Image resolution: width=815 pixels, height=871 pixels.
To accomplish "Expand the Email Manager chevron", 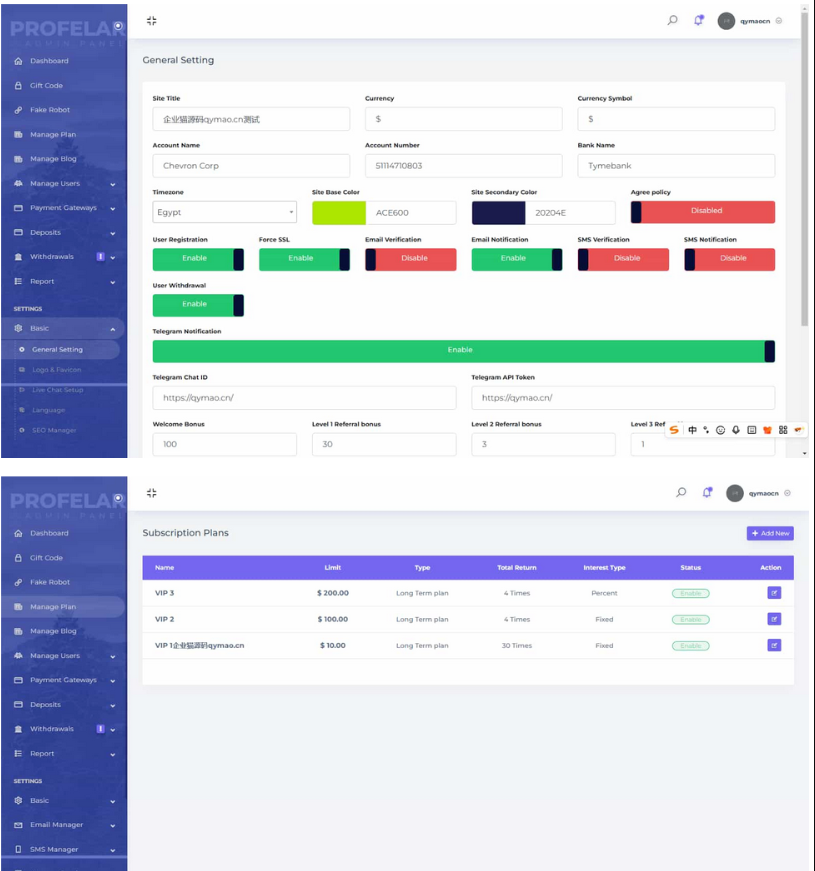I will (112, 825).
